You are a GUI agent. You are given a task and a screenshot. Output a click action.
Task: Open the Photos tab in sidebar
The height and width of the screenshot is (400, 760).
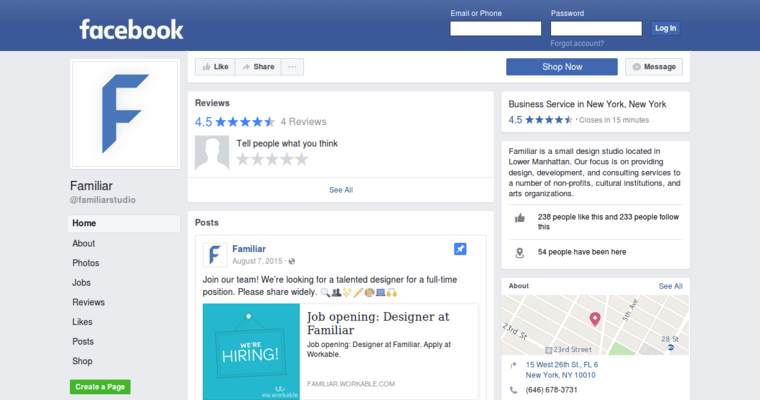(86, 263)
